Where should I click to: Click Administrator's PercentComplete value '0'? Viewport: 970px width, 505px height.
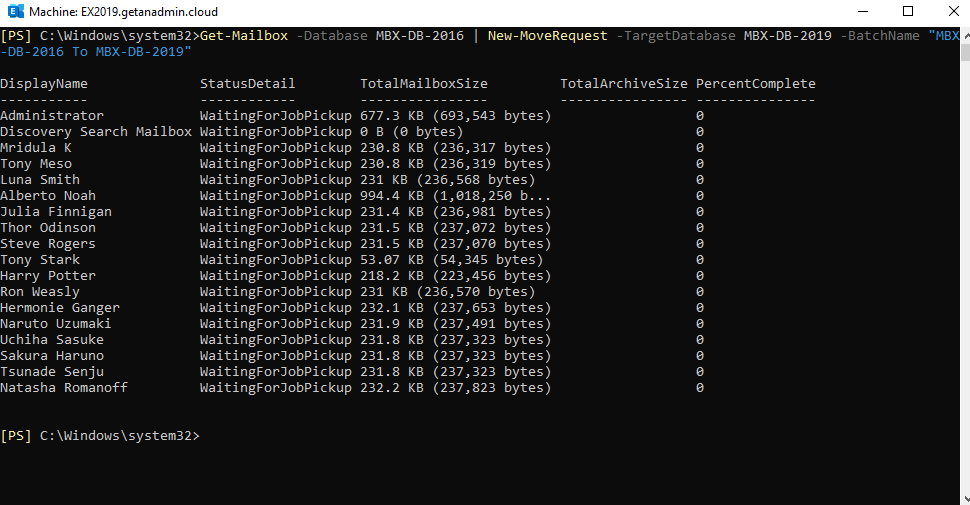(x=700, y=116)
